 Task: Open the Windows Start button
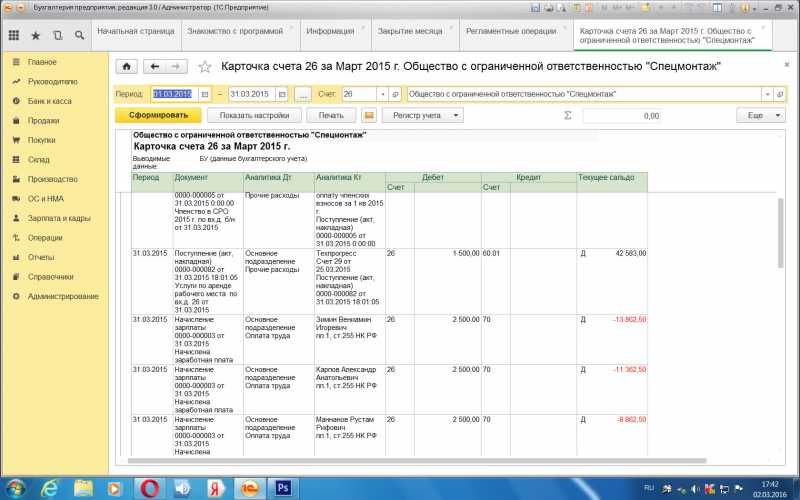pos(16,488)
